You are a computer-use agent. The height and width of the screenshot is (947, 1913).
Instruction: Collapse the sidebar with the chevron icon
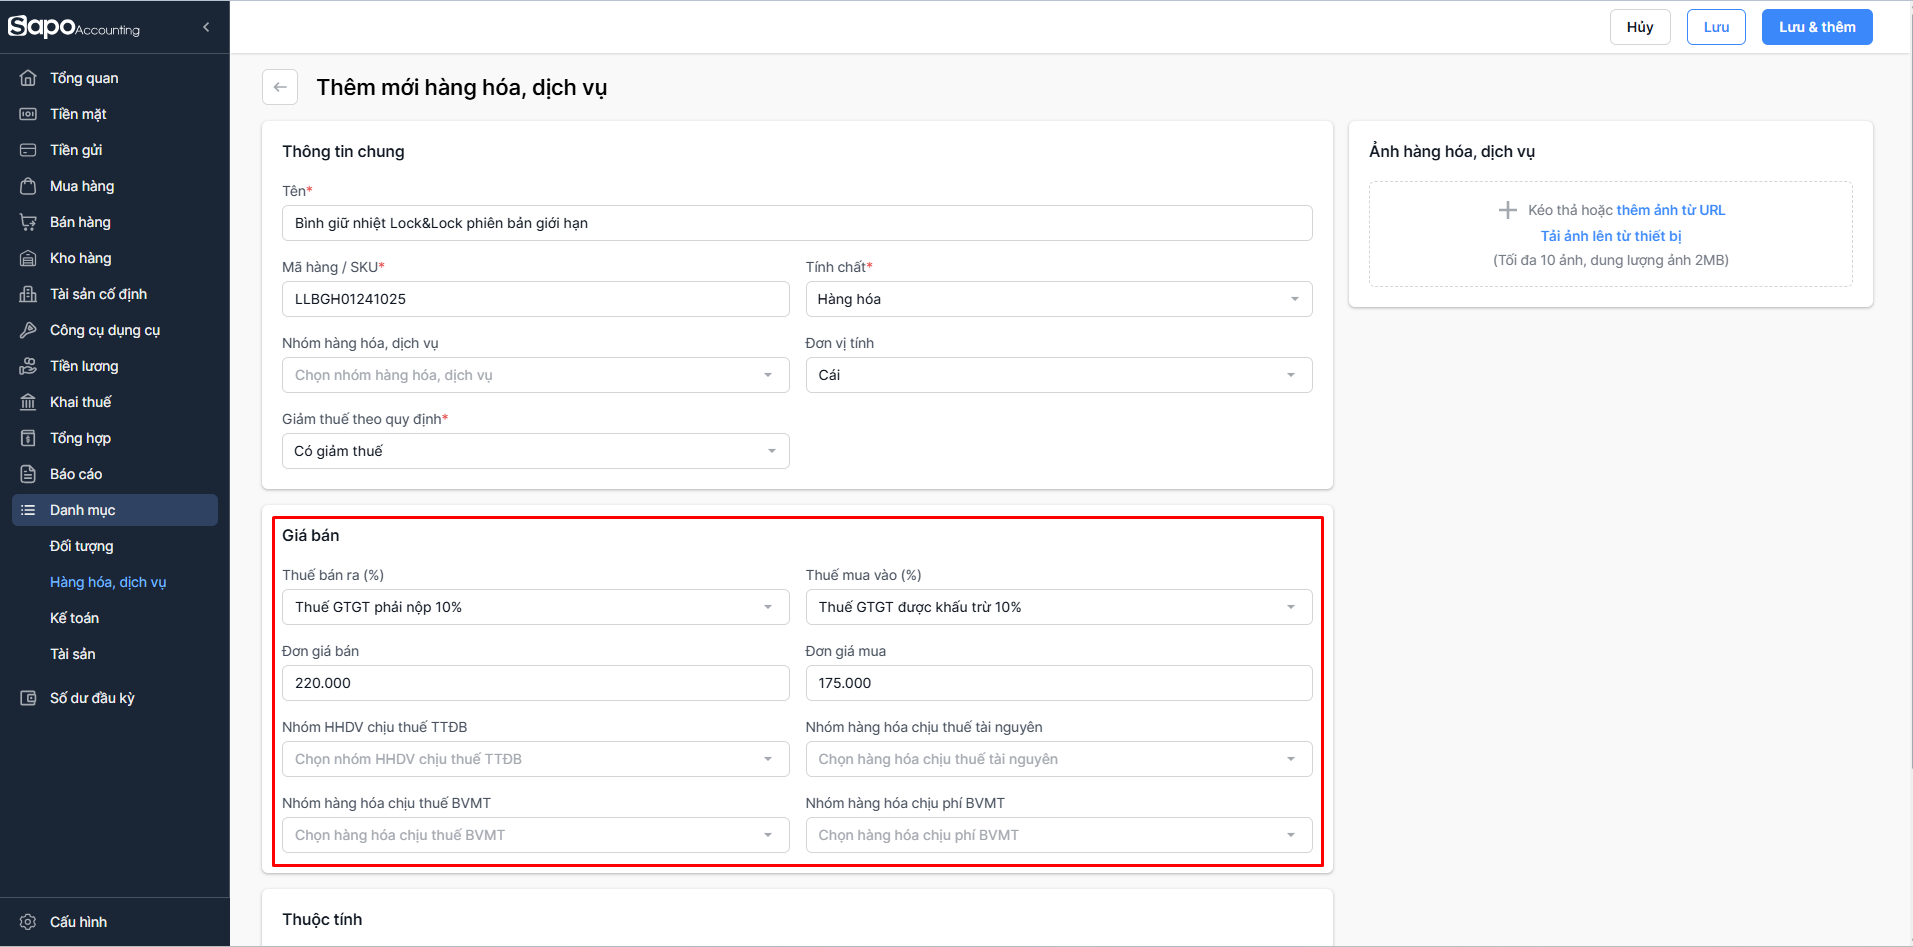(x=206, y=27)
